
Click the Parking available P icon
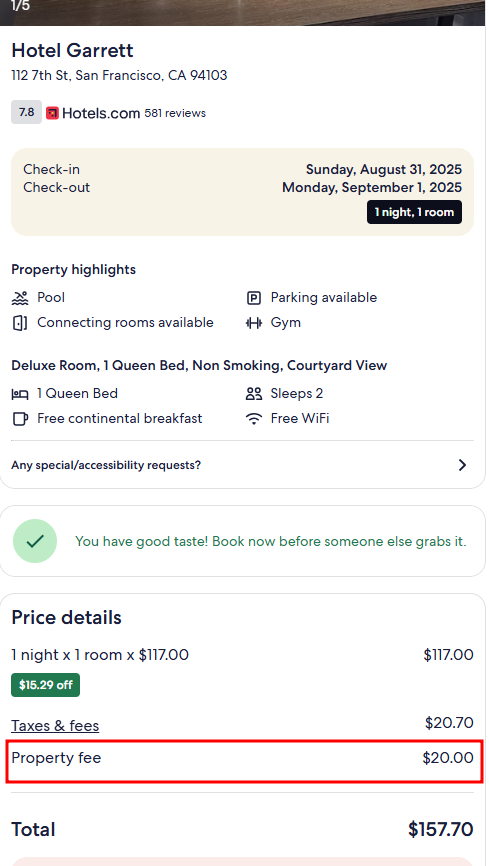pos(253,298)
